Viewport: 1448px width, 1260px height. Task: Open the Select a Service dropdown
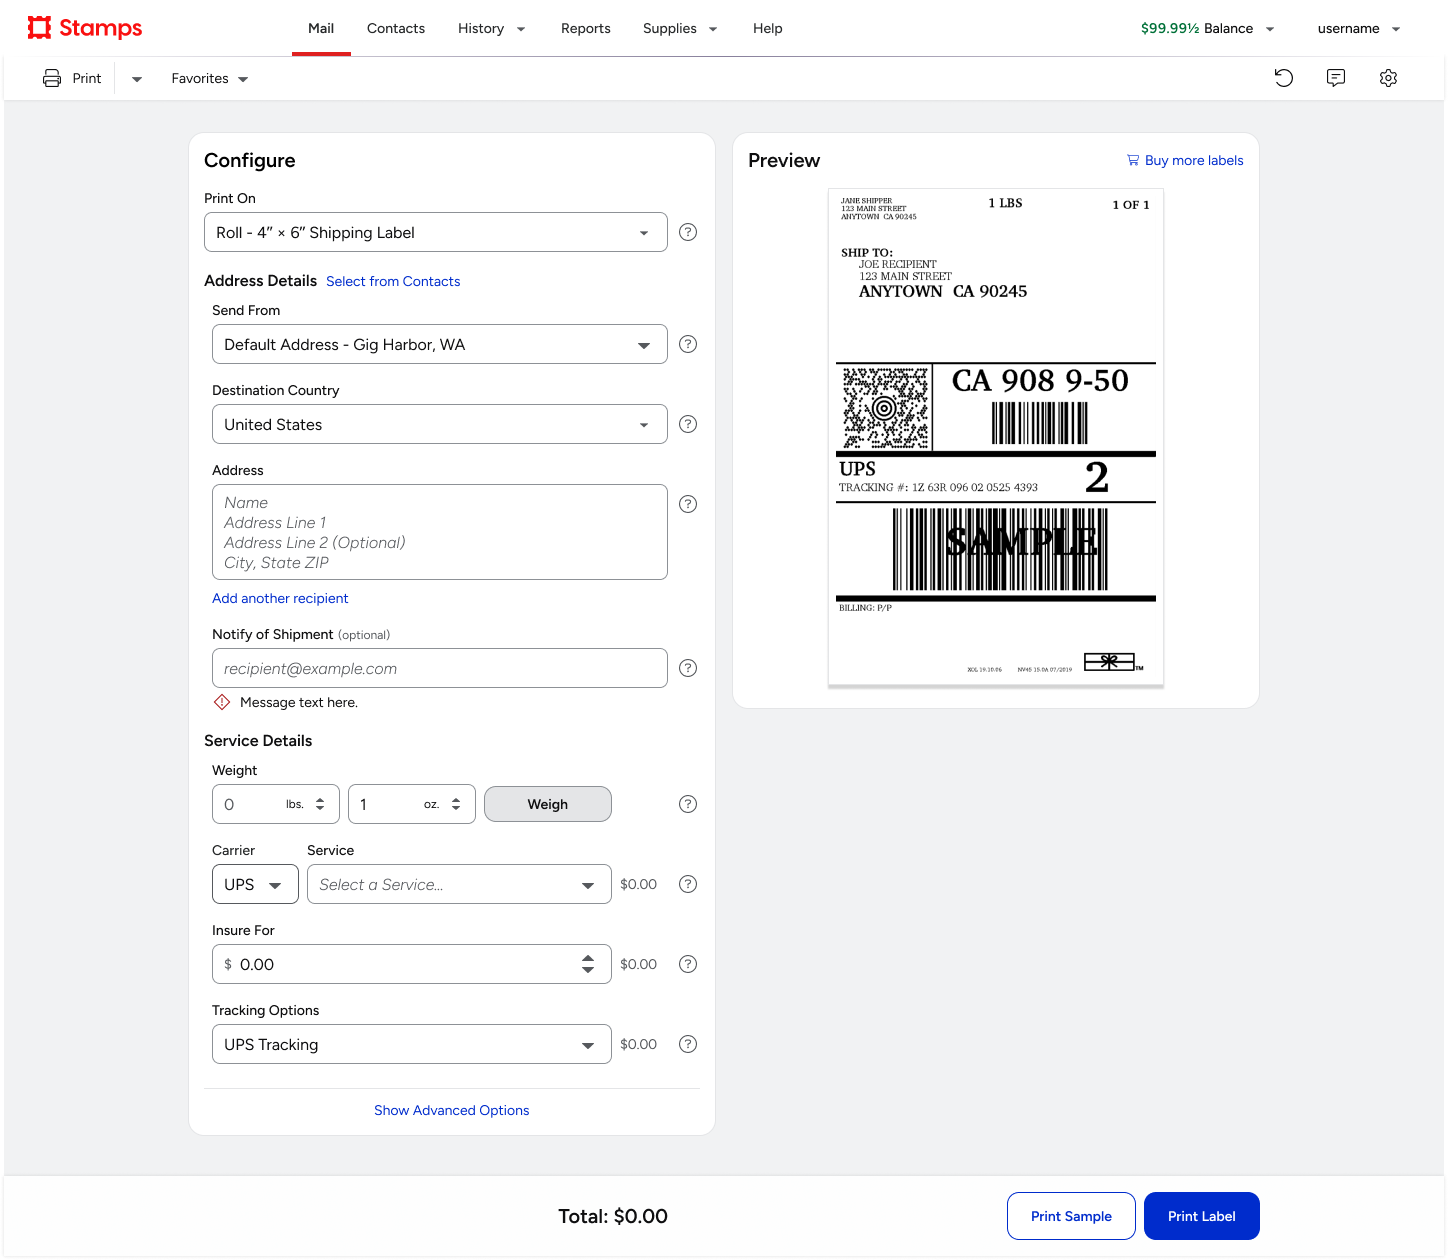459,884
